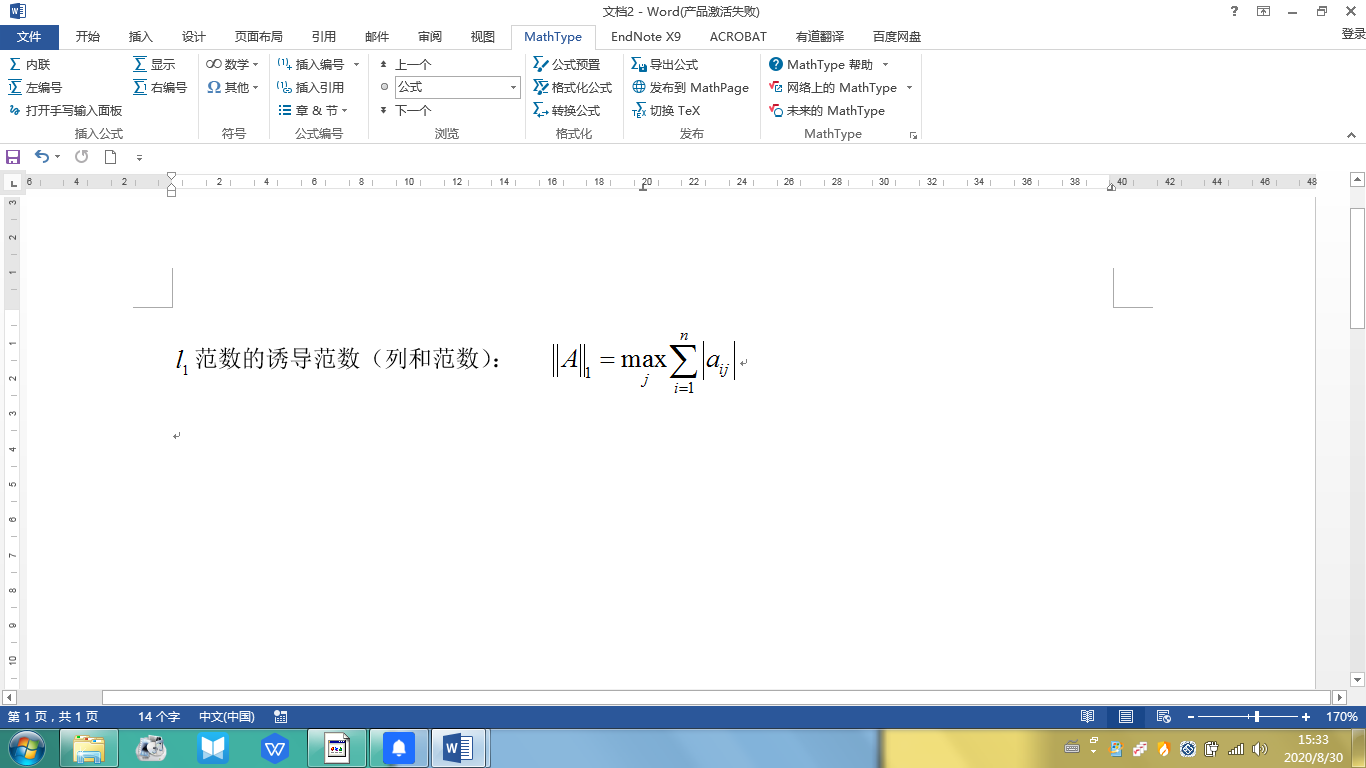Open the 其他 symbols dropdown
Screen dimensions: 1366x768
232,88
